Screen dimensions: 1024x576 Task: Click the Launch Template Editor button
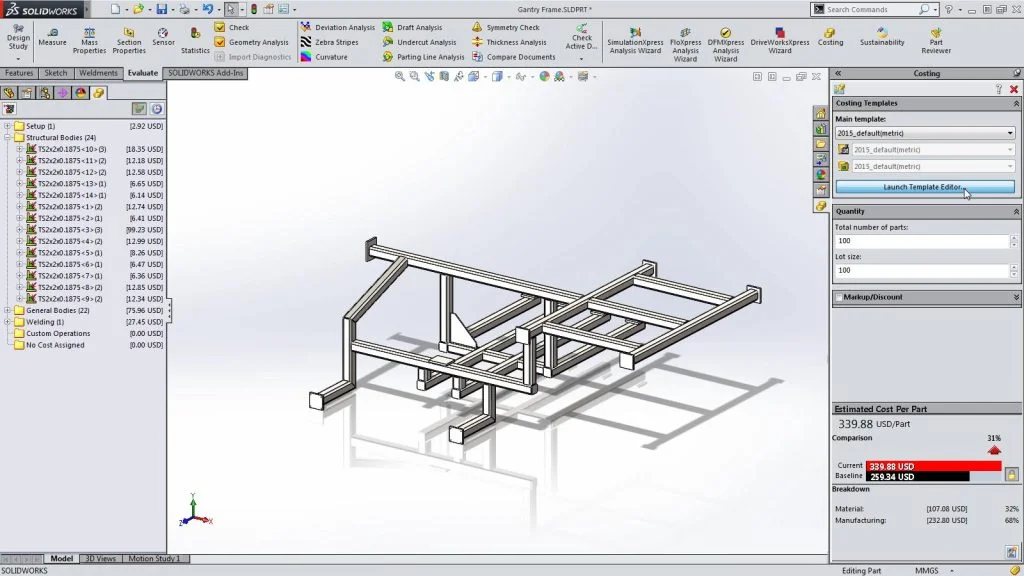click(924, 186)
